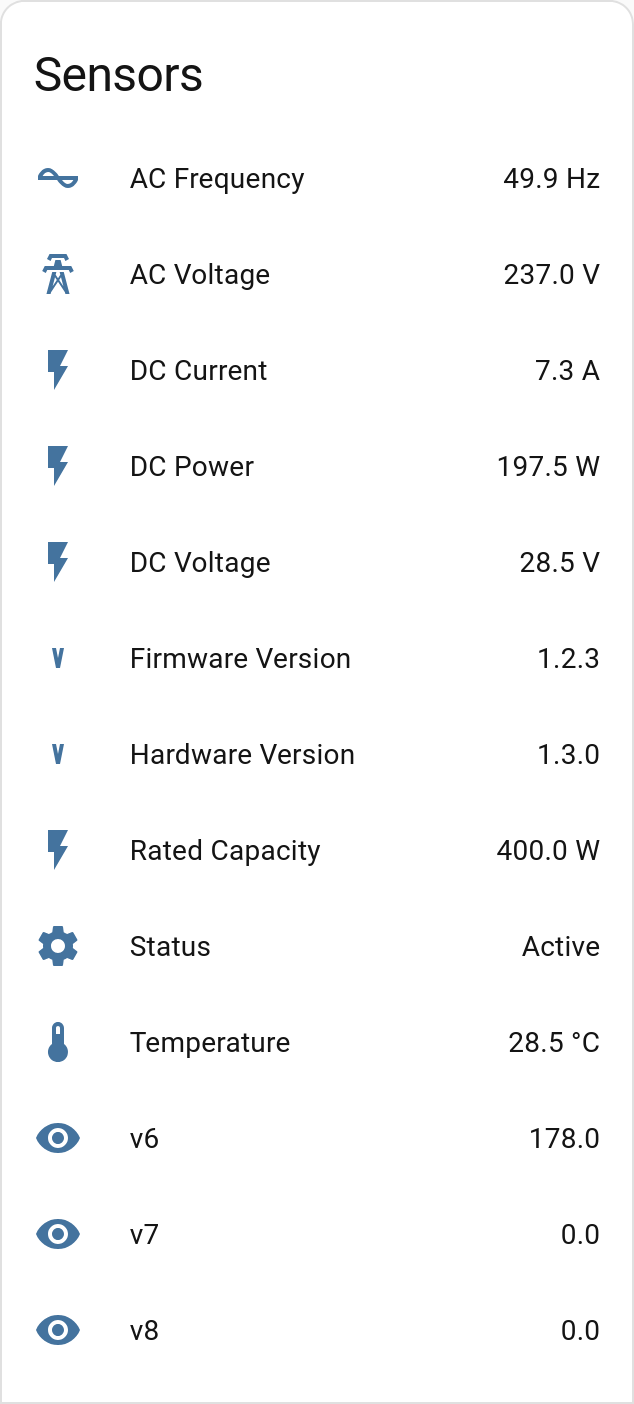The width and height of the screenshot is (634, 1404).
Task: Open the DC Voltage sensor details
Action: click(200, 563)
